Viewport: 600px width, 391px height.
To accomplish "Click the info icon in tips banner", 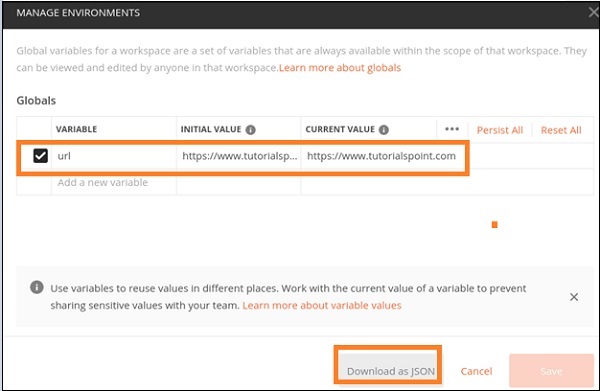I will pos(37,287).
